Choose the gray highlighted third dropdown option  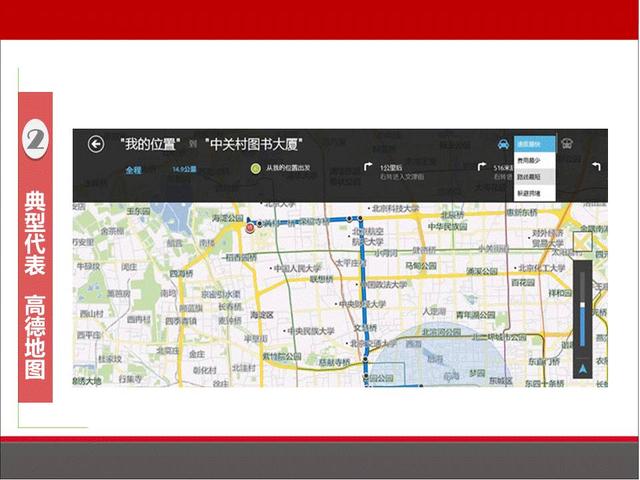click(x=535, y=177)
